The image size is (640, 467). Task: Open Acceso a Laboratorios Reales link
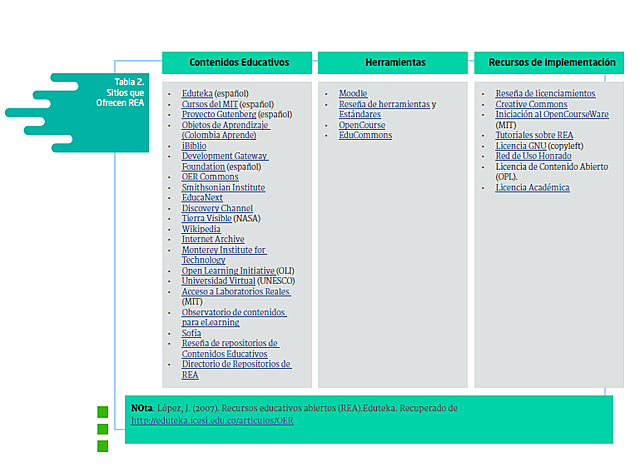point(236,291)
